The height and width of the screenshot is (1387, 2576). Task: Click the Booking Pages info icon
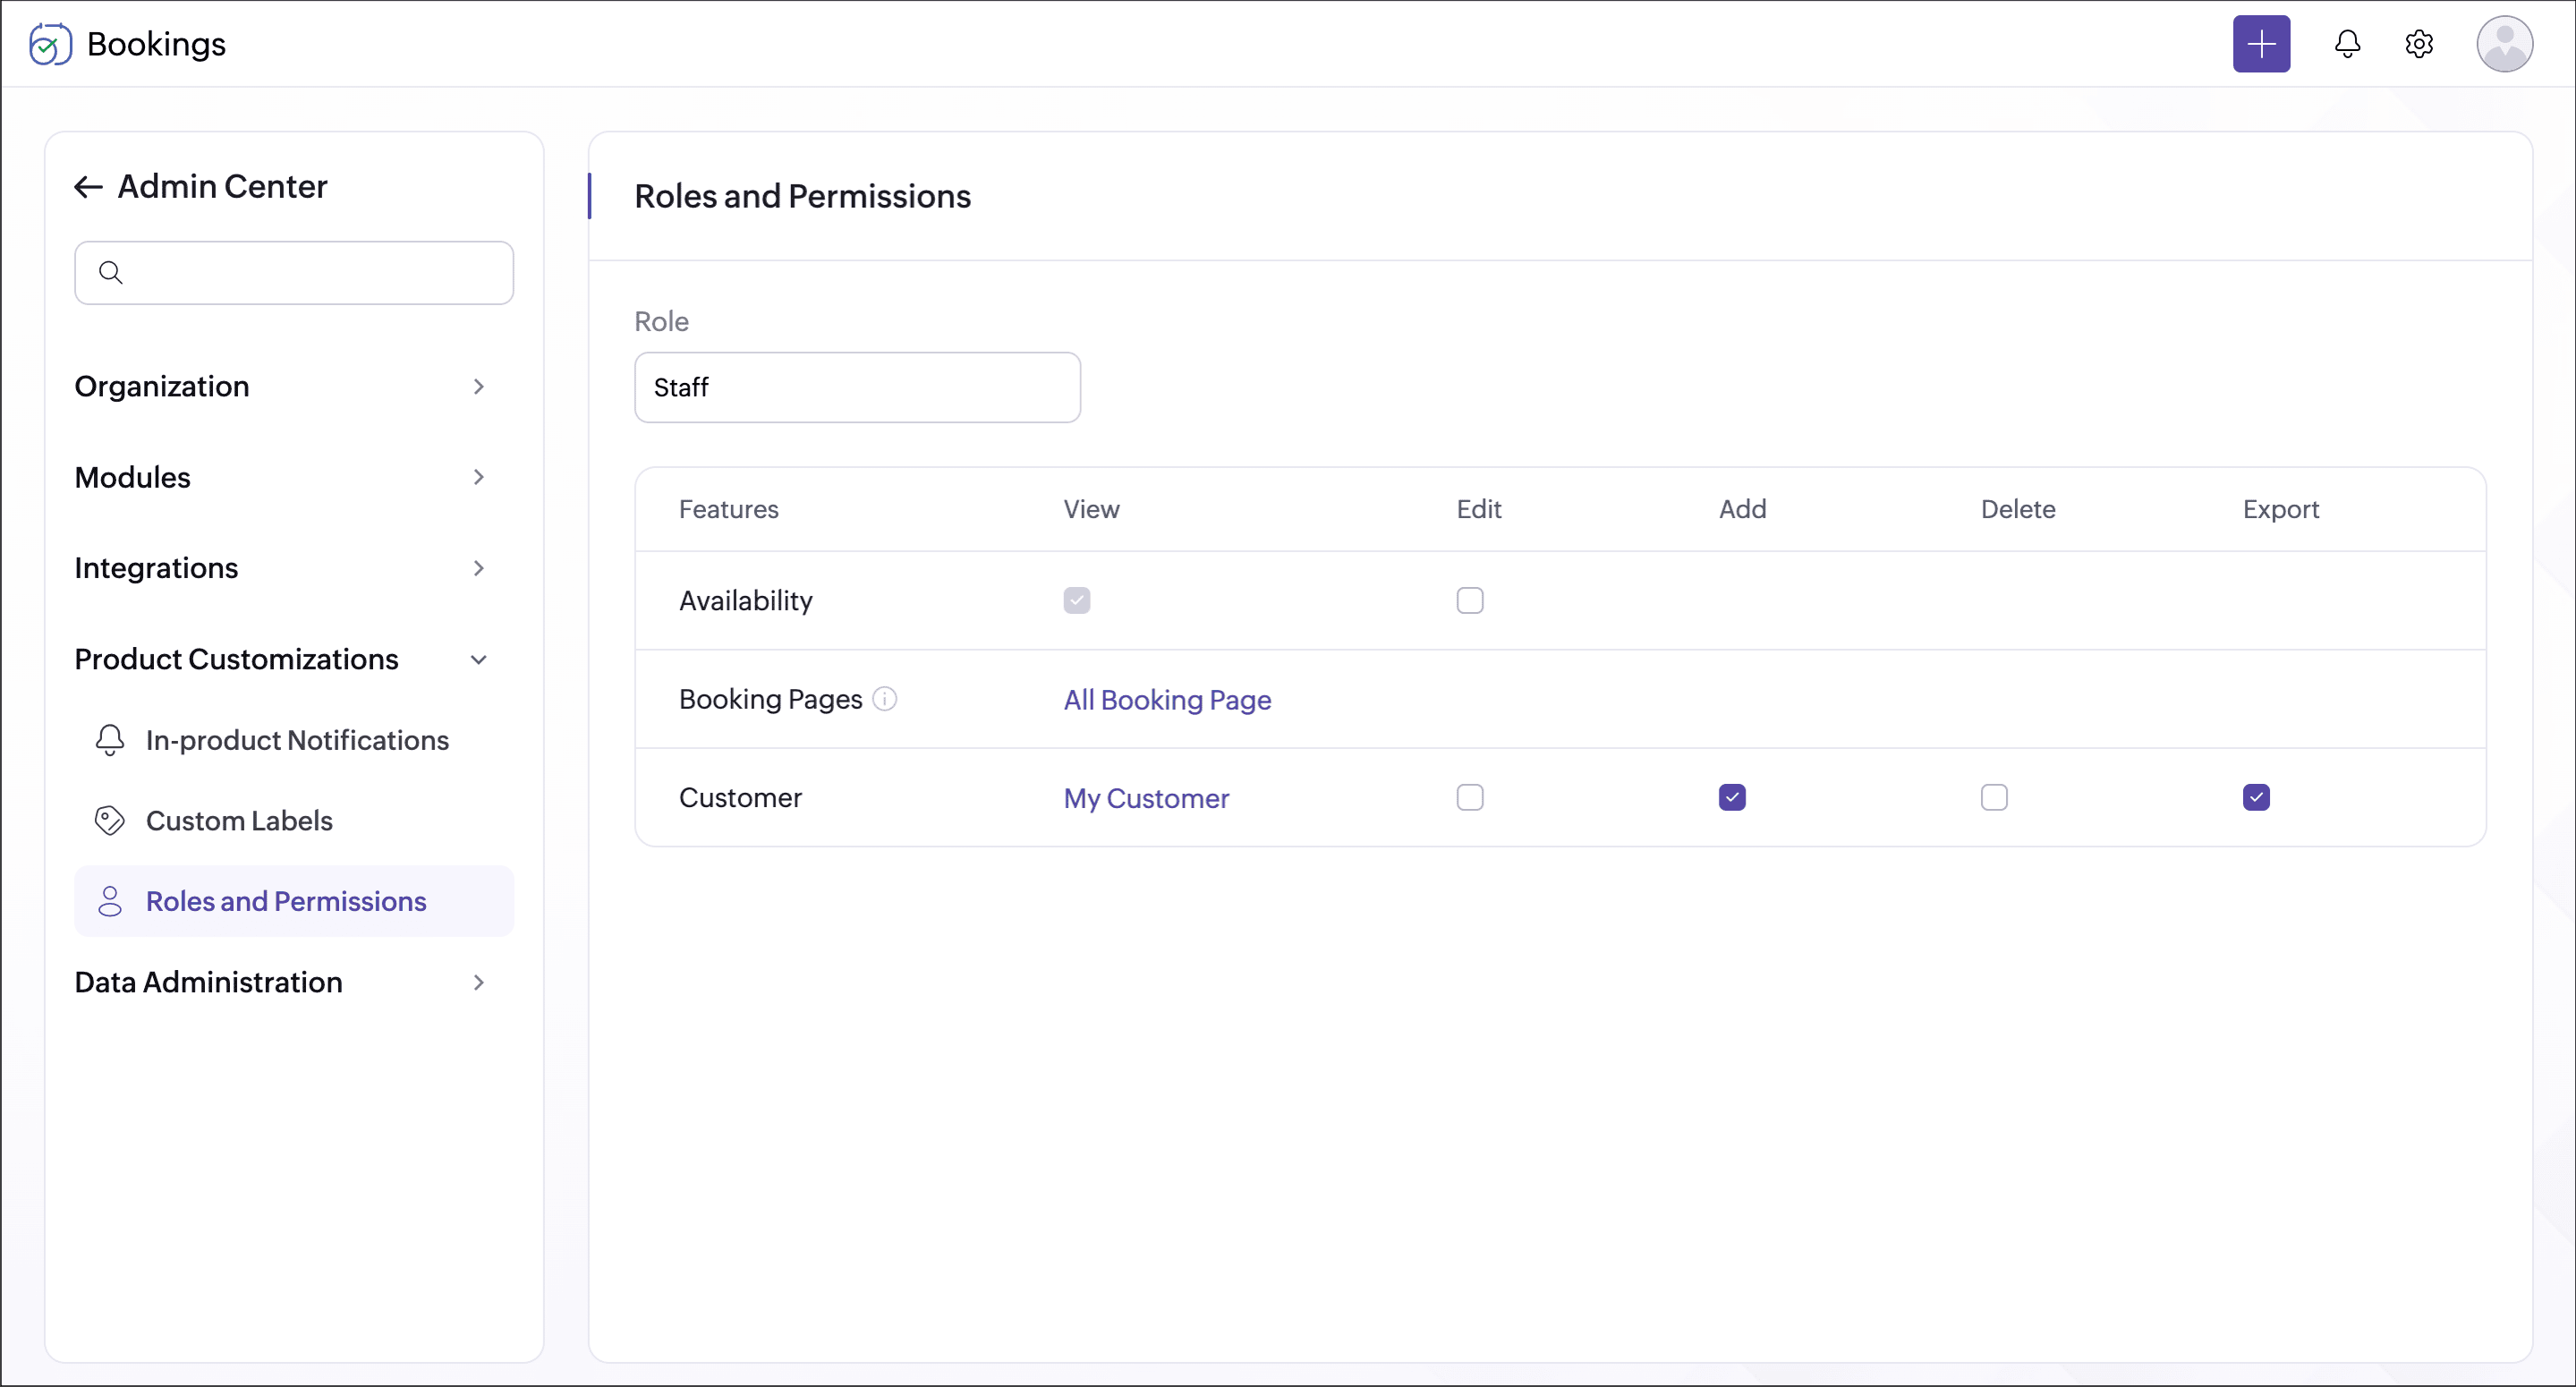pyautogui.click(x=885, y=699)
